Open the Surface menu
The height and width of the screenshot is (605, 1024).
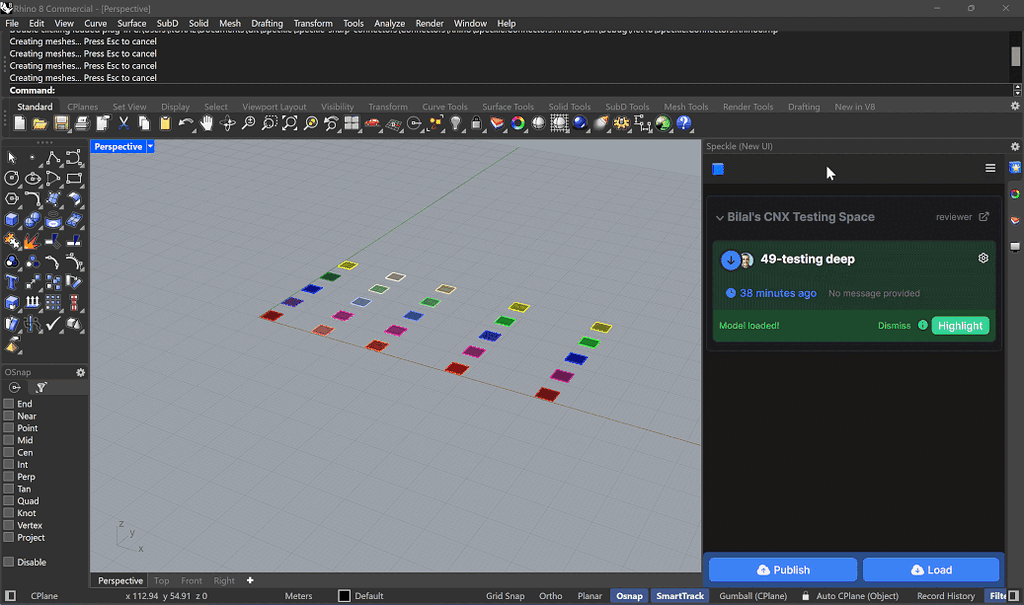coord(131,23)
